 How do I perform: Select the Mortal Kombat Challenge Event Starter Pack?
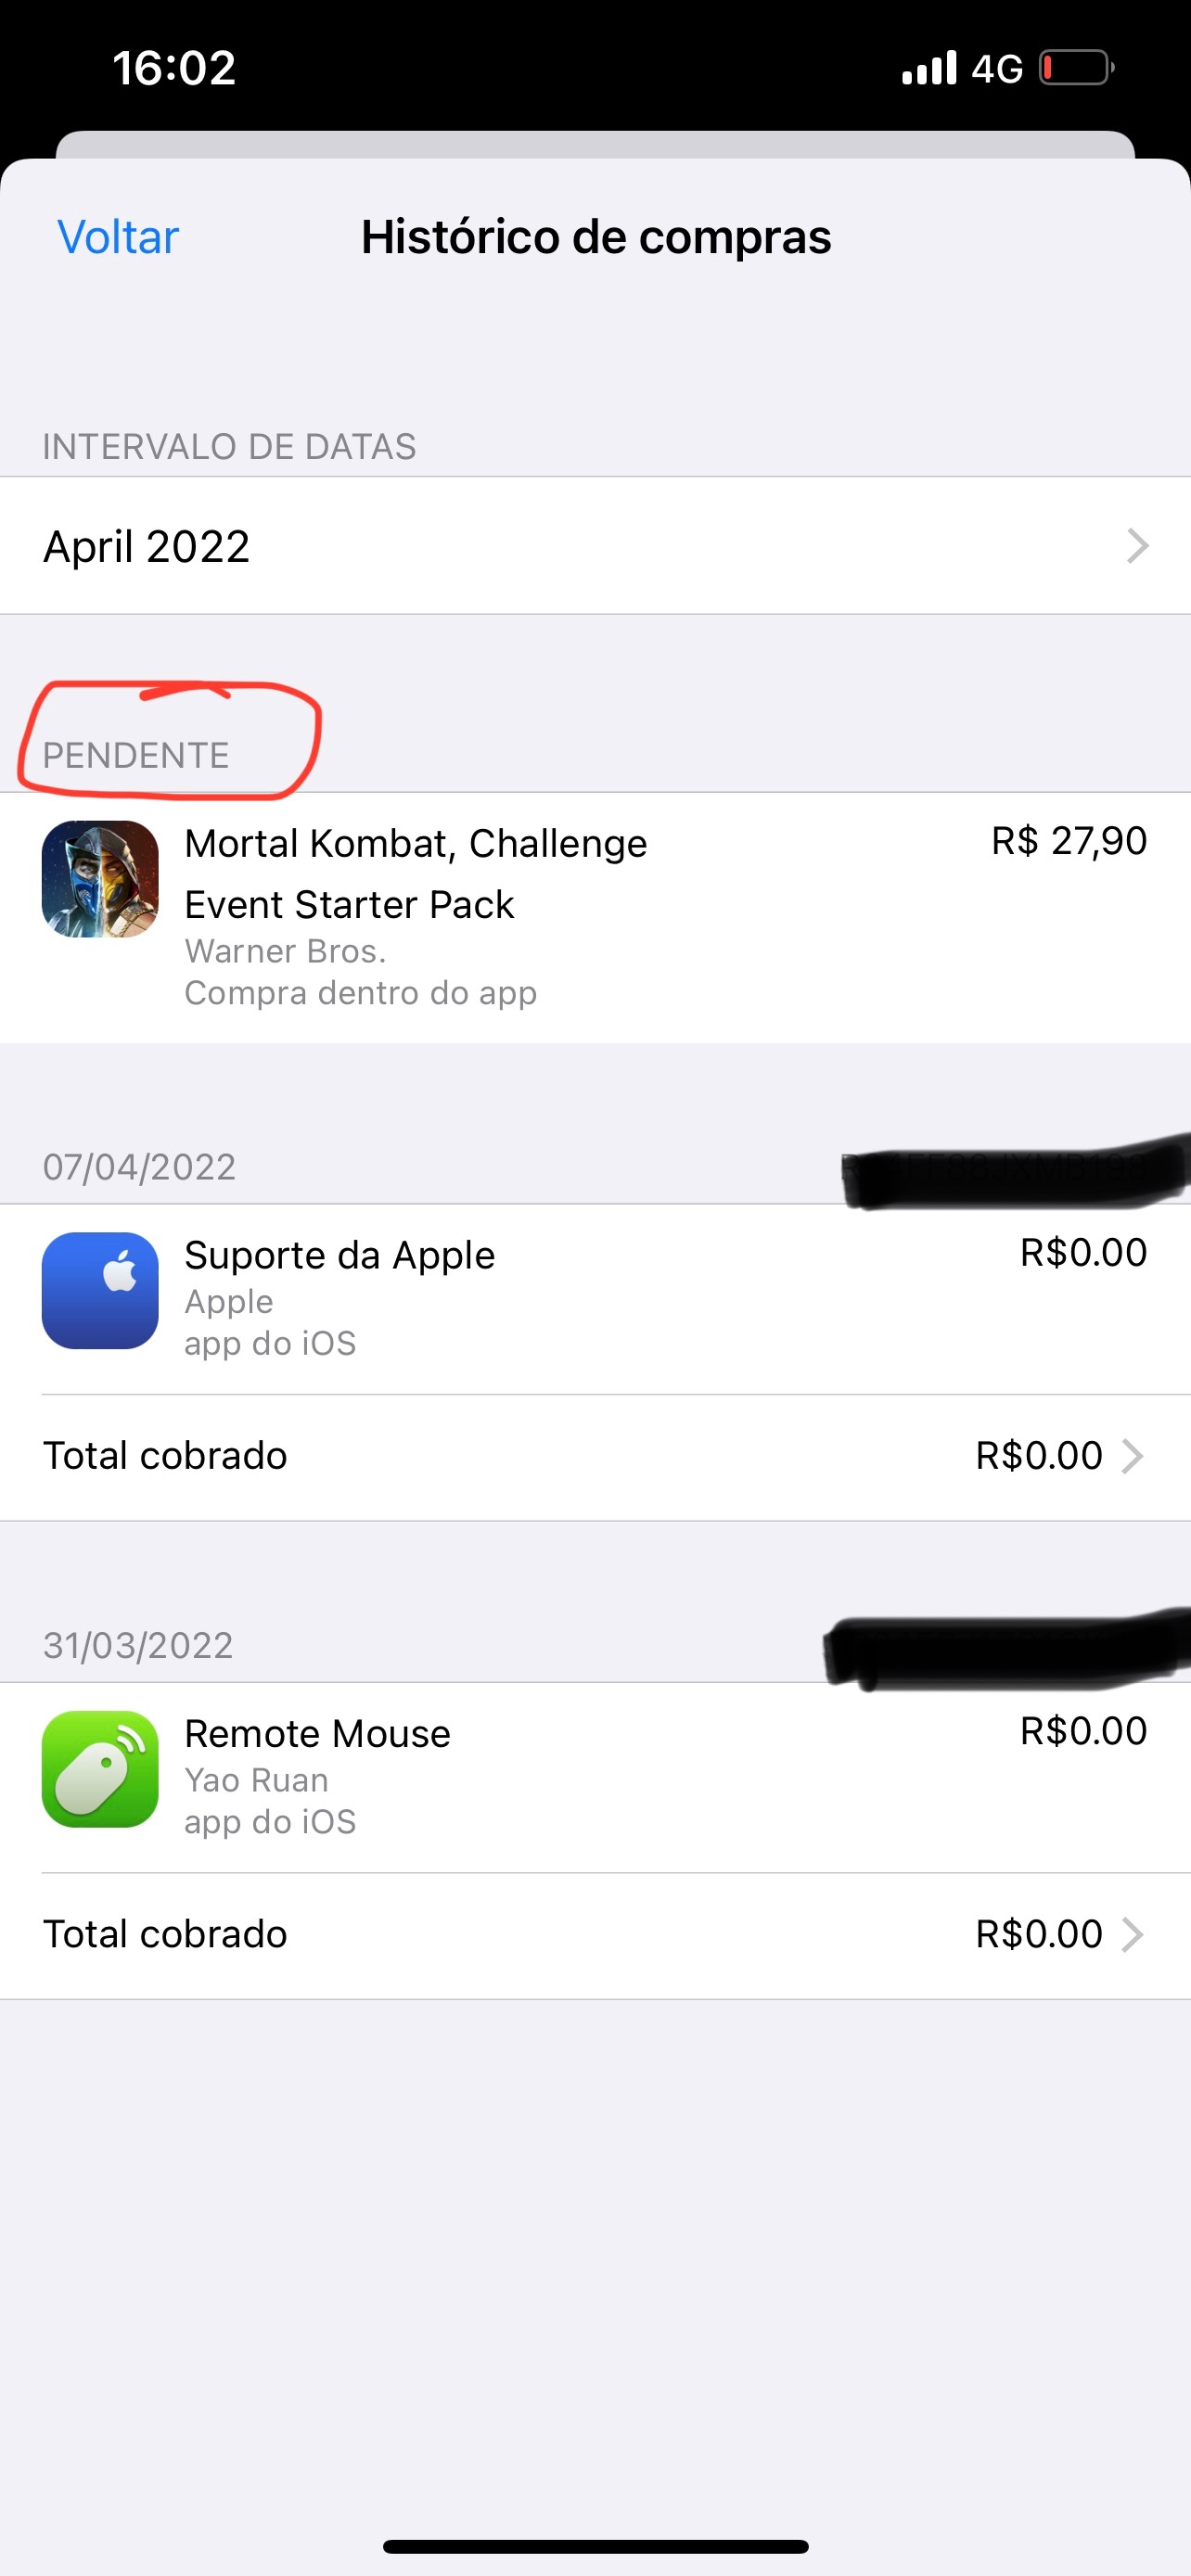coord(415,873)
